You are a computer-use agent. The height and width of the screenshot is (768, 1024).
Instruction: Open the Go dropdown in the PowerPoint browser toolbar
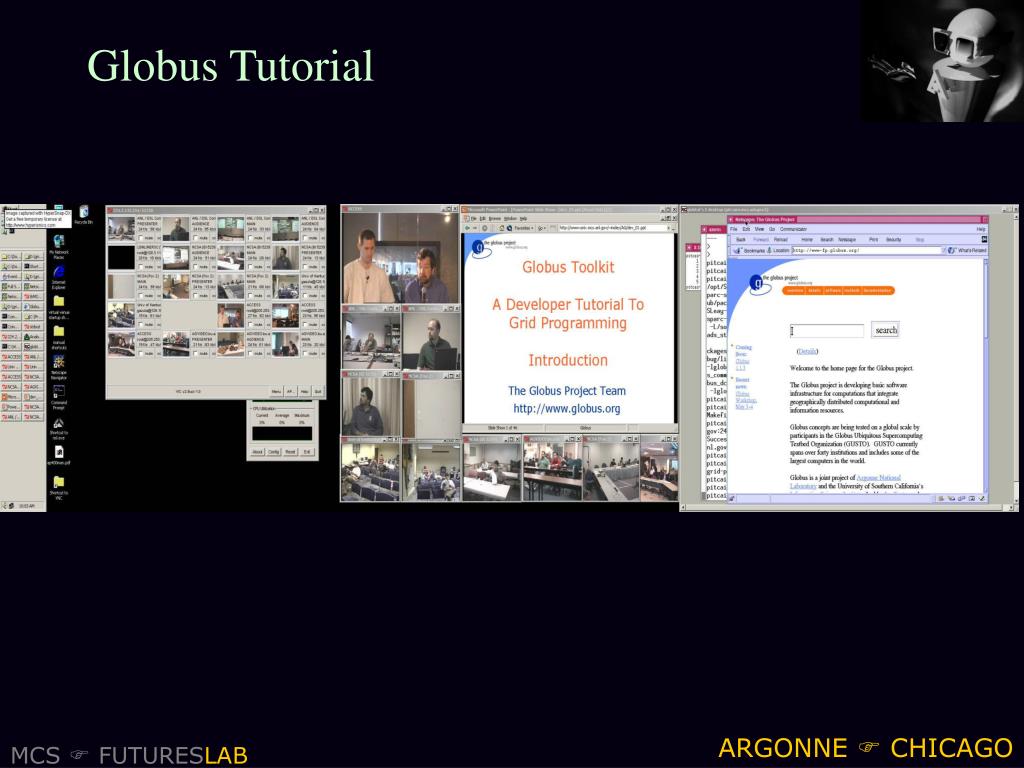[x=542, y=228]
